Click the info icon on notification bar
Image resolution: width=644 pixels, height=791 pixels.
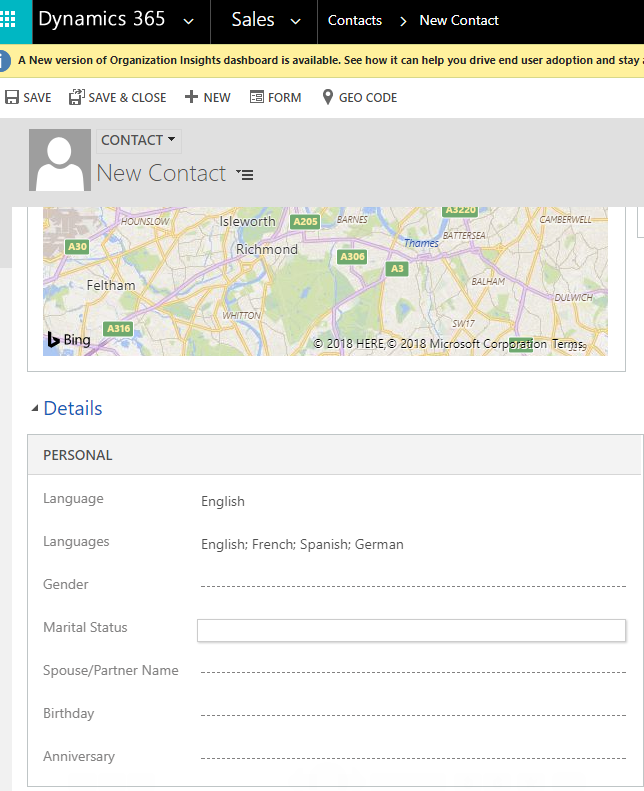(5, 61)
